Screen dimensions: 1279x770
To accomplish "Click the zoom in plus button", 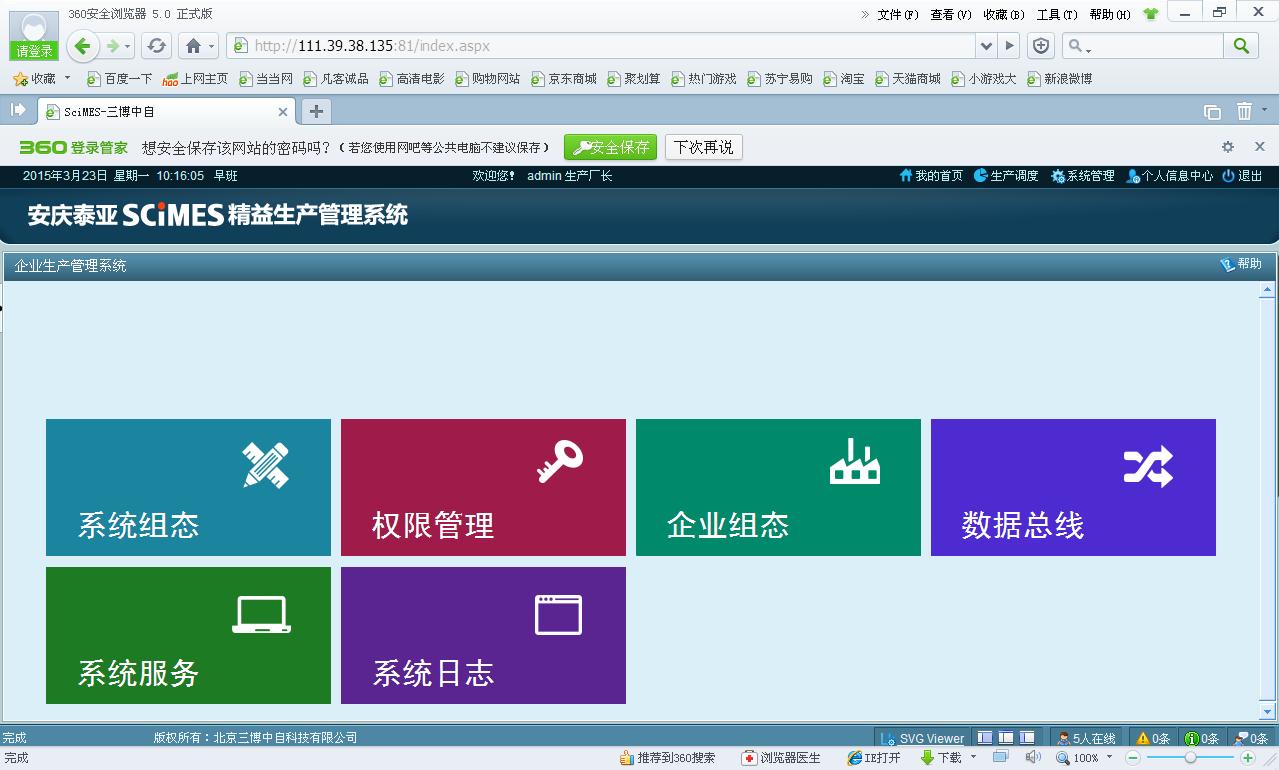I will coord(1248,758).
